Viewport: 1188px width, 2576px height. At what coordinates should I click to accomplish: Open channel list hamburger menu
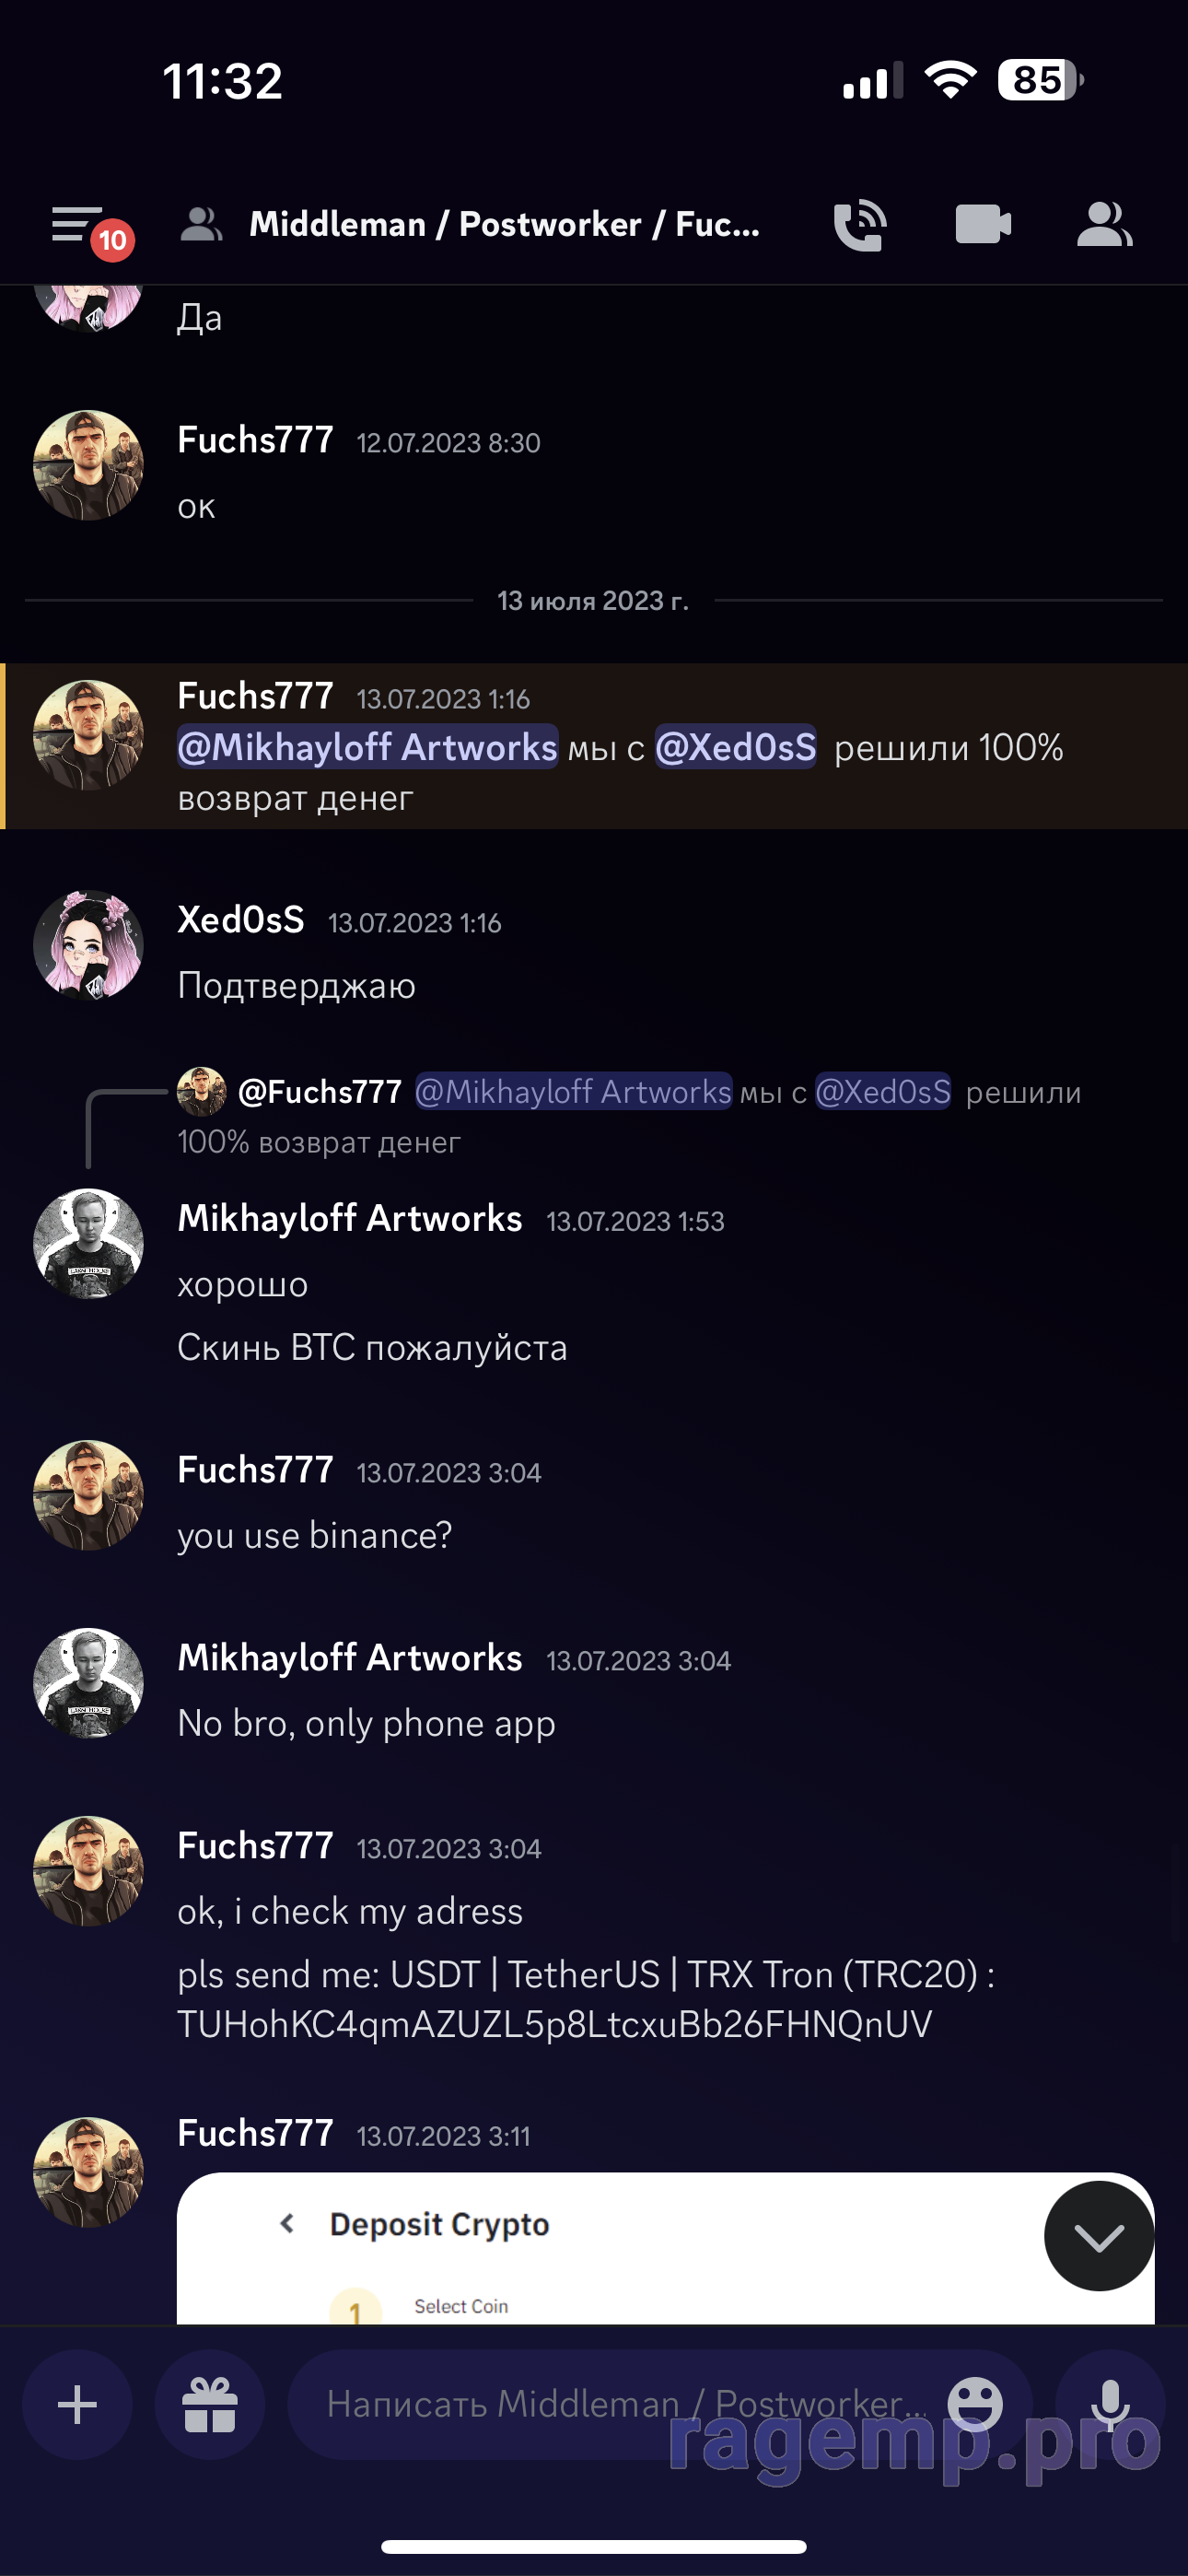click(78, 225)
